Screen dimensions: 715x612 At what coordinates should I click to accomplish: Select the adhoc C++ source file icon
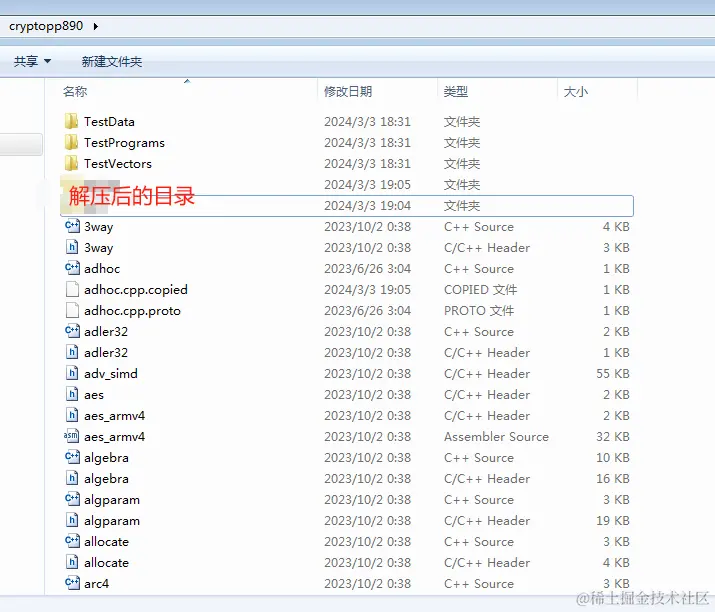click(72, 268)
